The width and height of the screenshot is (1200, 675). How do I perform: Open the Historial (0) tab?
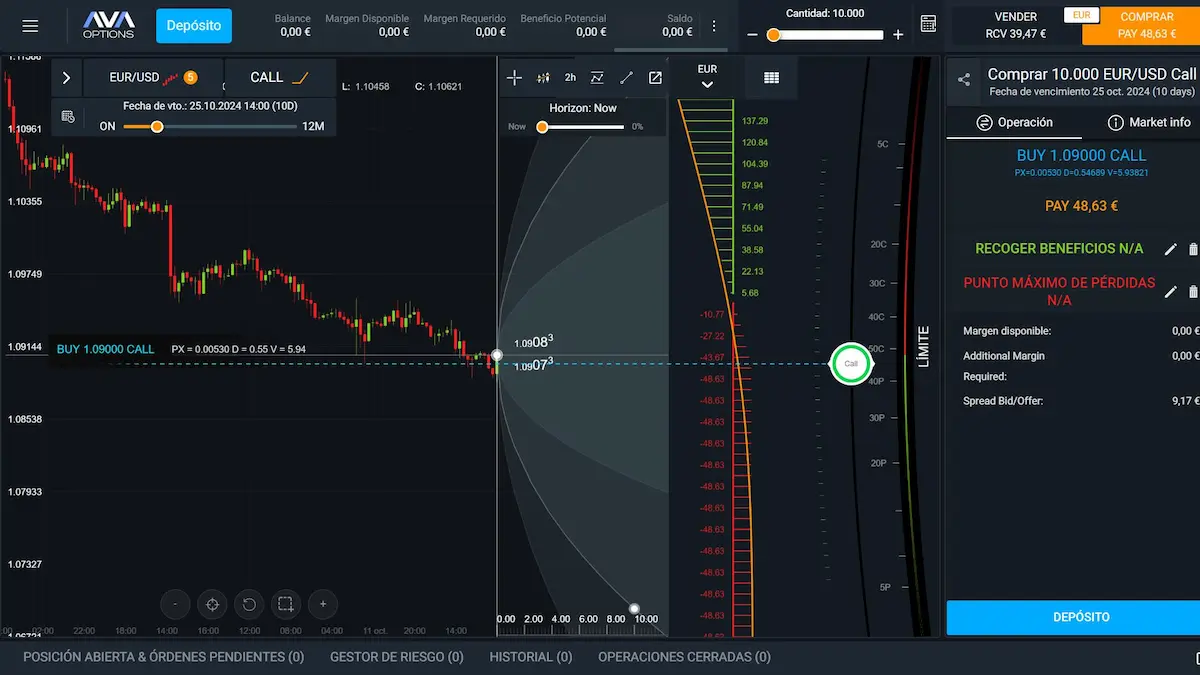(530, 657)
